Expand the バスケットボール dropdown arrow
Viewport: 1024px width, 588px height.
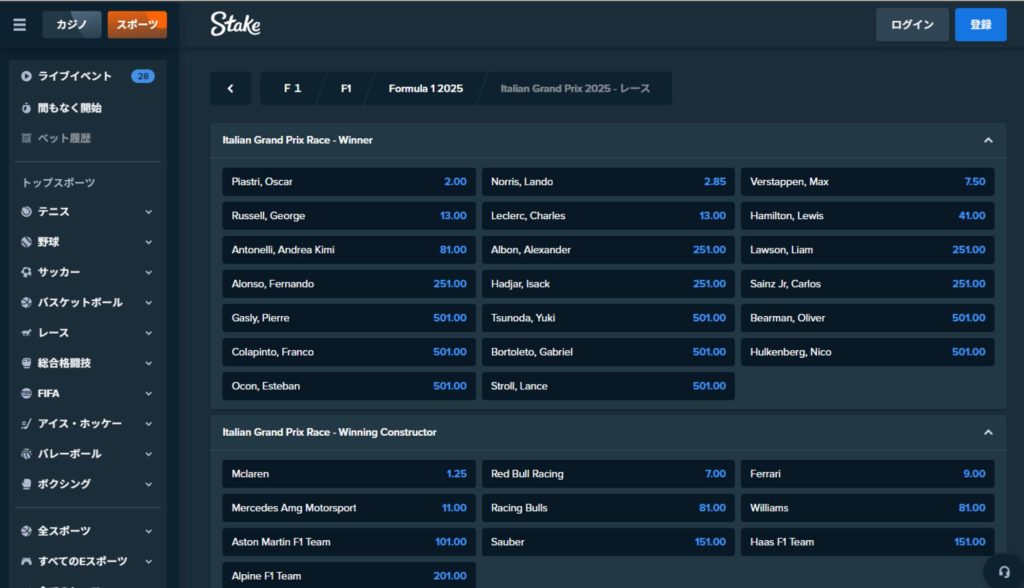point(148,302)
